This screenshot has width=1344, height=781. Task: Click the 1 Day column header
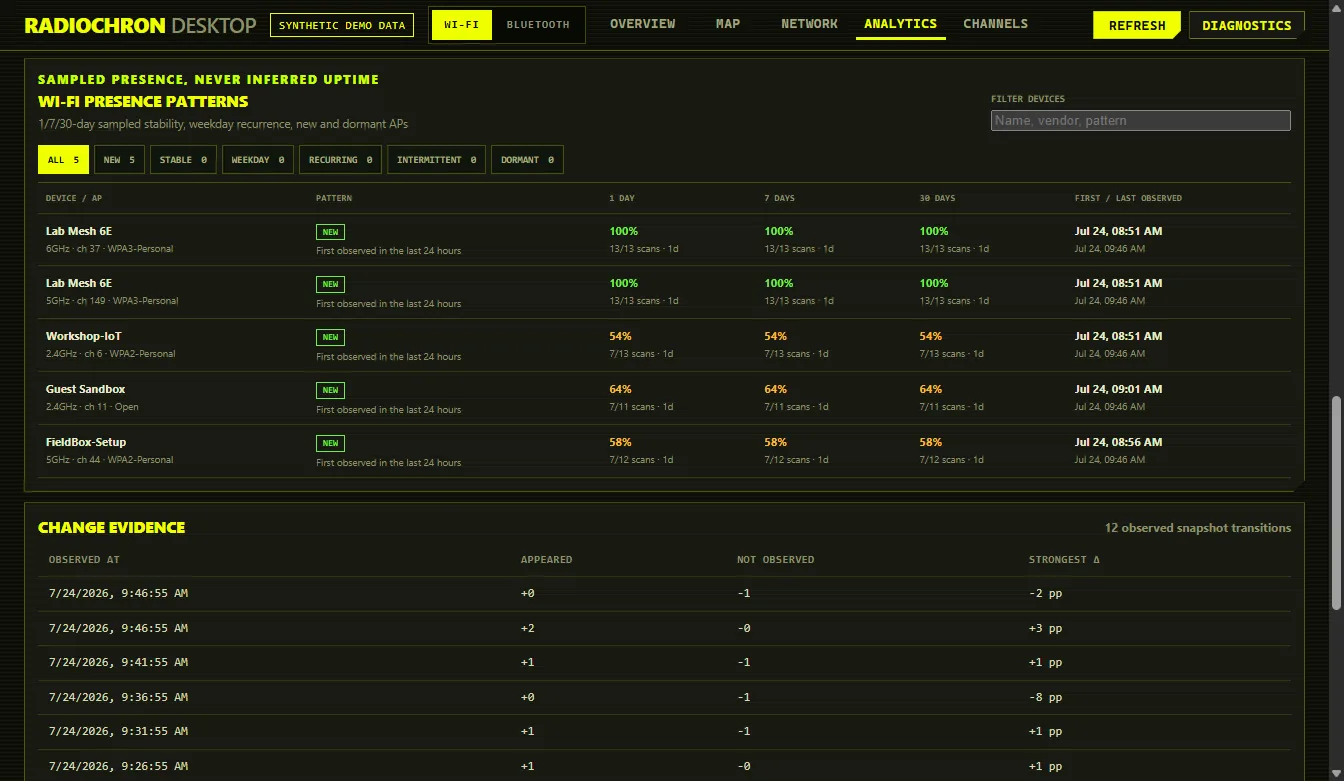point(621,198)
